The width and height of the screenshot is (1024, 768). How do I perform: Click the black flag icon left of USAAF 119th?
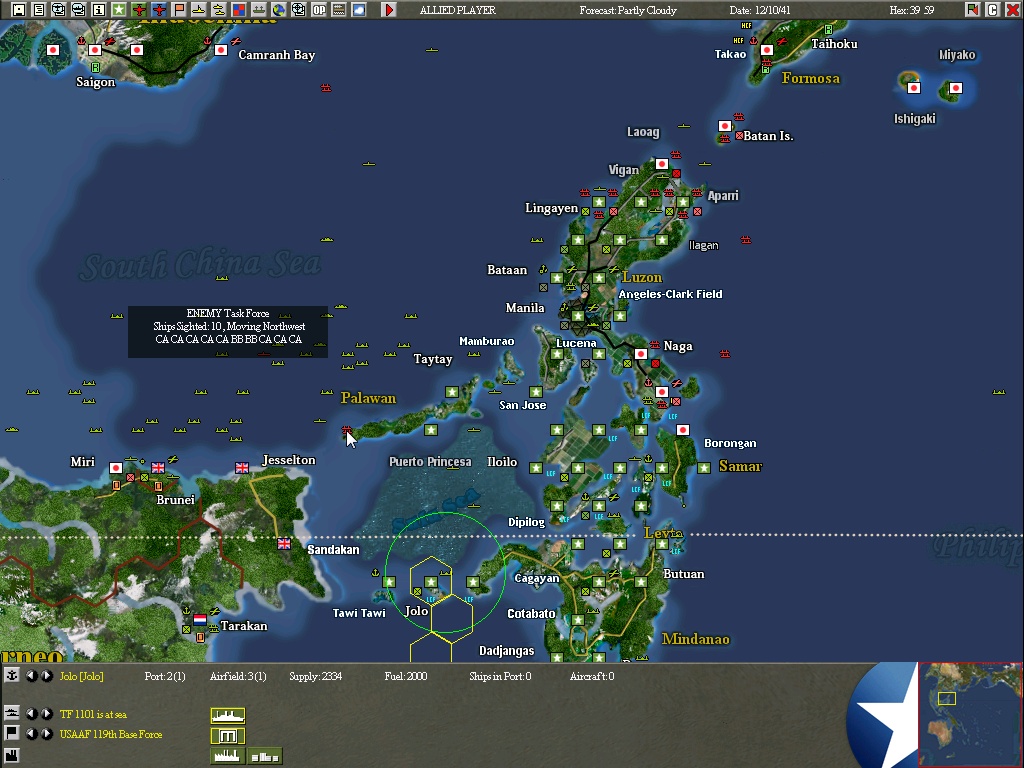tap(12, 733)
